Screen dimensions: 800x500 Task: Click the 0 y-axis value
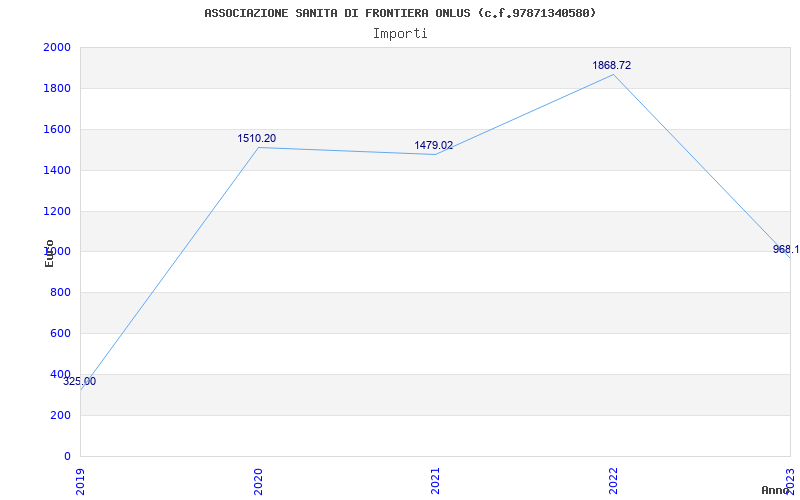pos(67,456)
